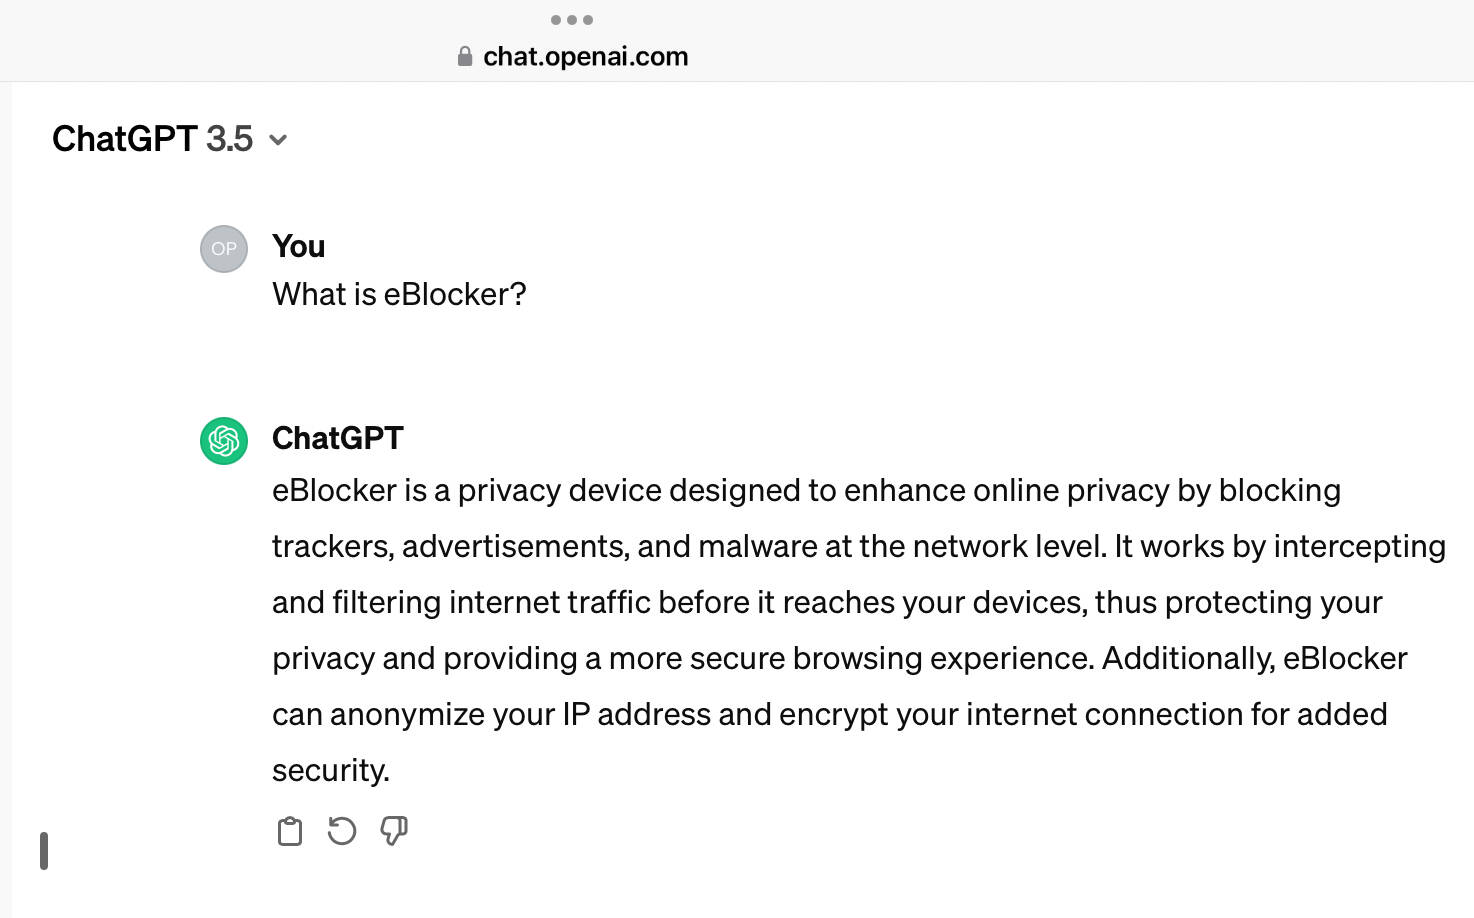Click the '3.5' version label in the header
1474x918 pixels.
pos(230,139)
